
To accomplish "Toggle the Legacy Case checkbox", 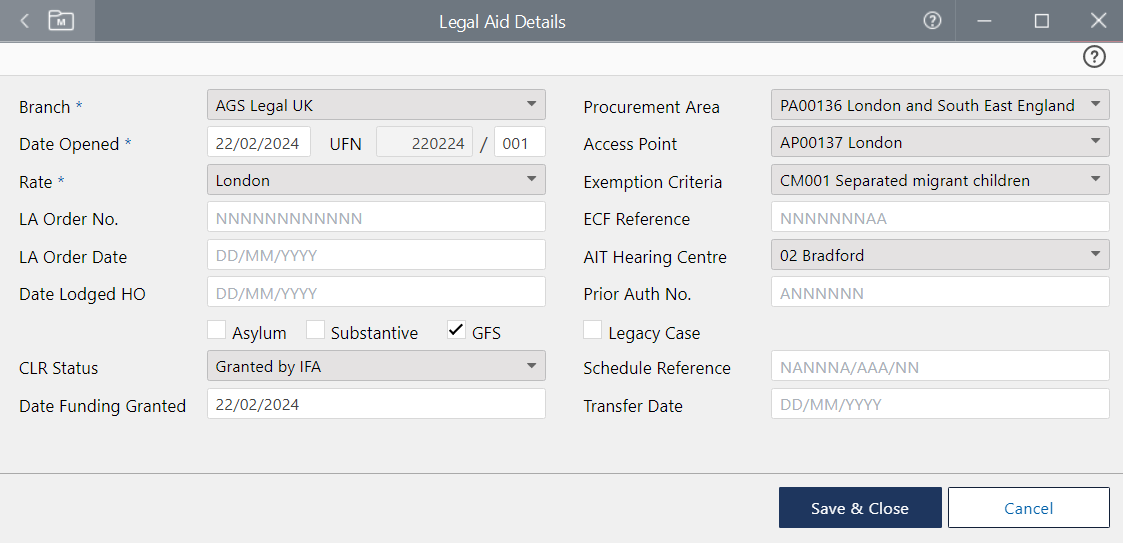I will pos(592,330).
